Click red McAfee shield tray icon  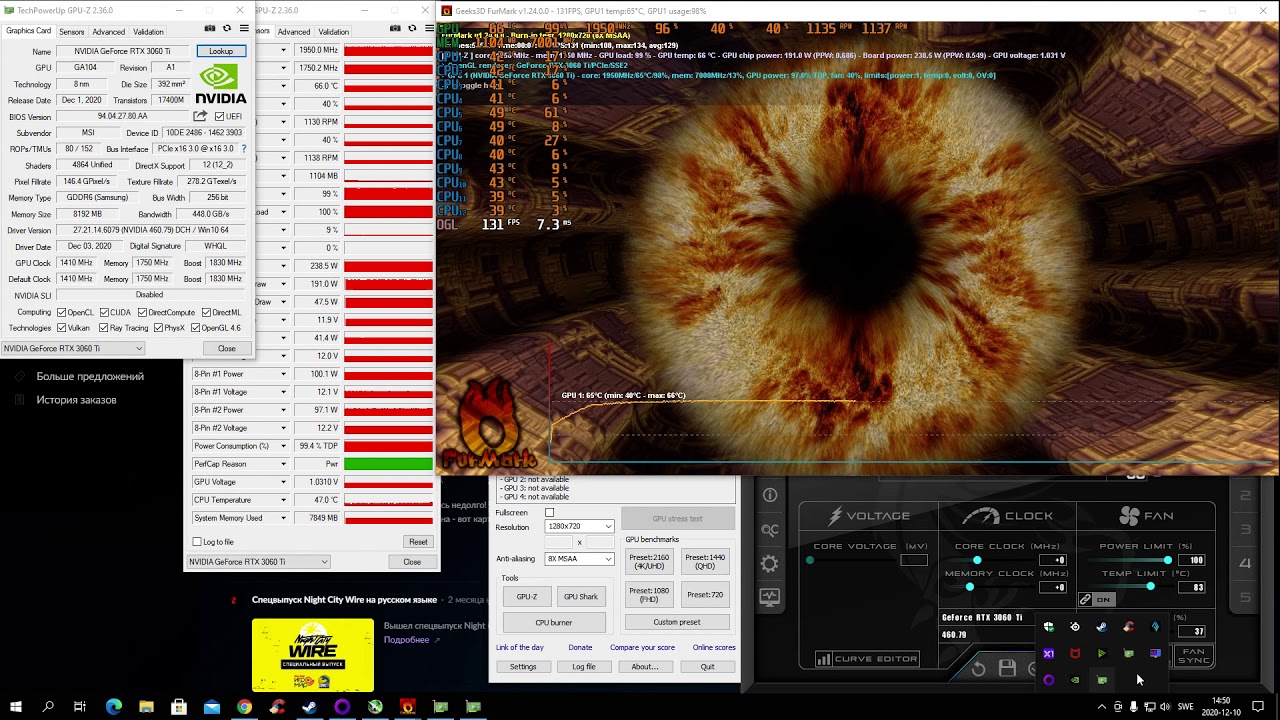point(1075,654)
